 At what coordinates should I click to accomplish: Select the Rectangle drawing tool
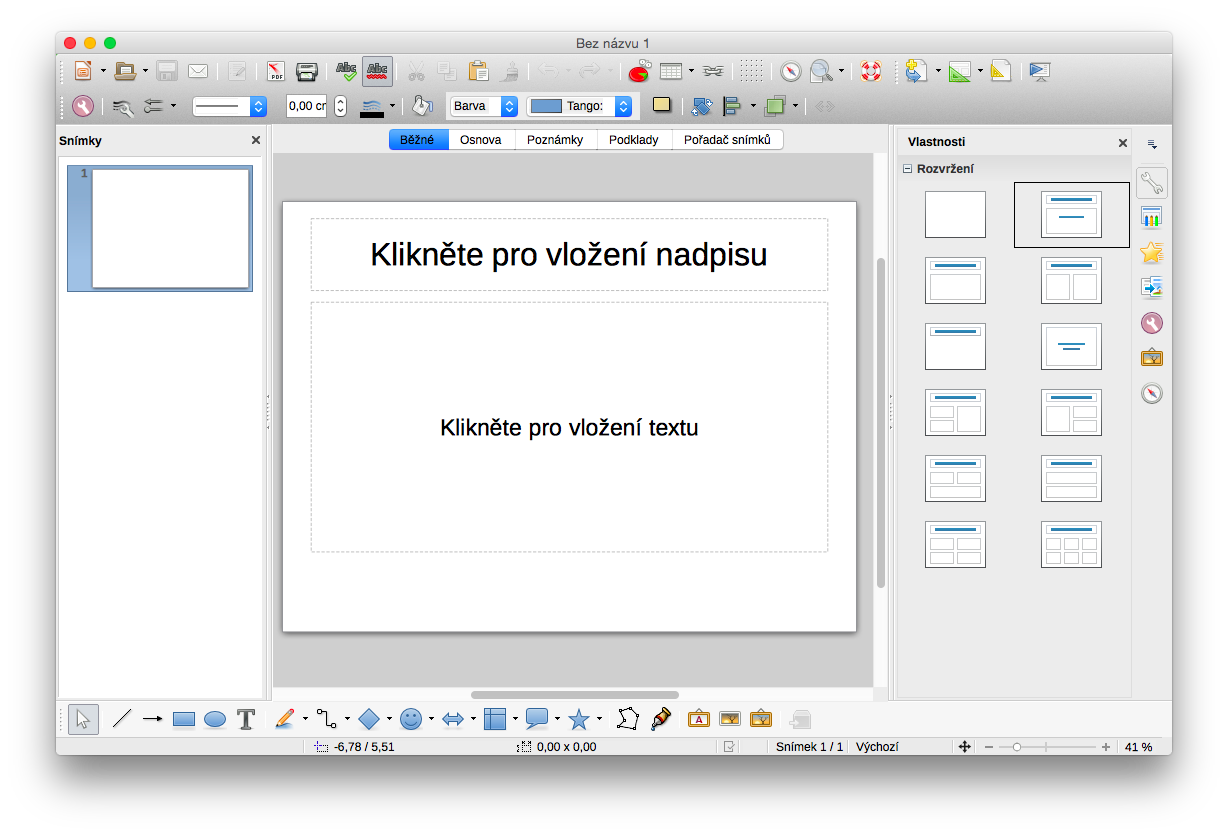183,719
